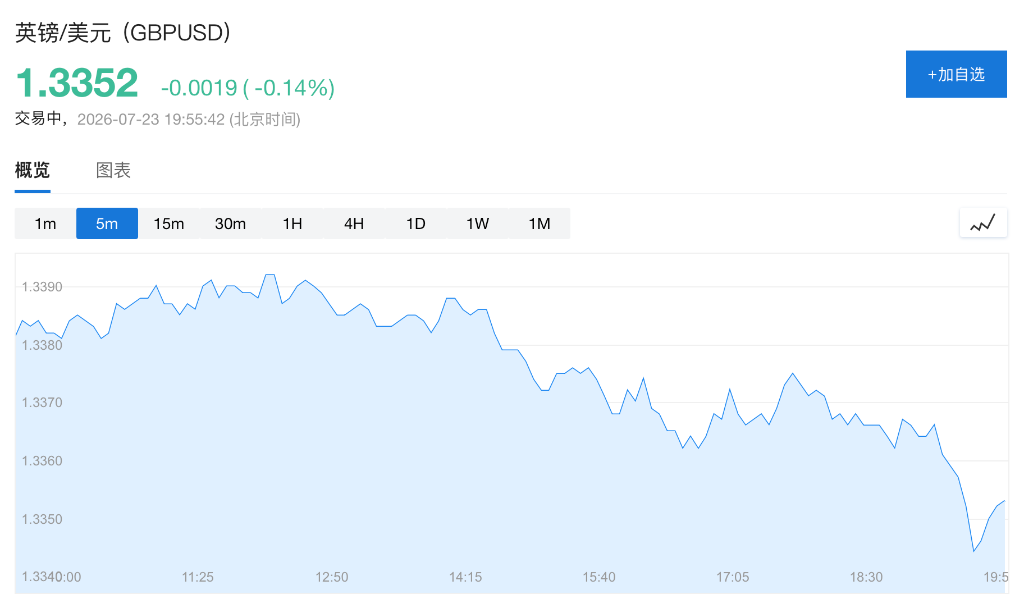The width and height of the screenshot is (1024, 609).
Task: Select the 1m interval
Action: click(x=45, y=223)
